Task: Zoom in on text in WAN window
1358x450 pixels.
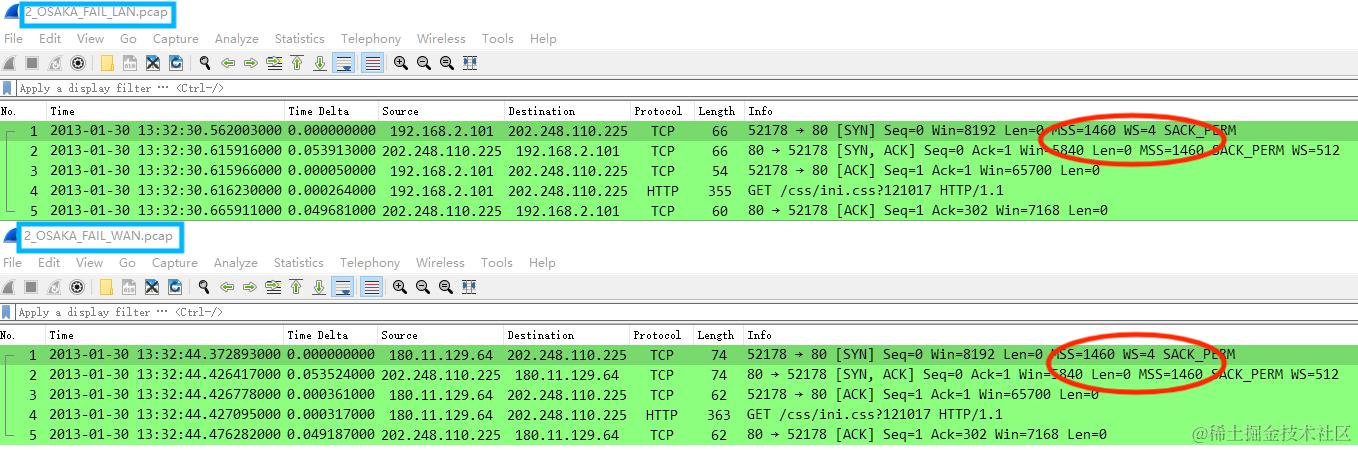Action: click(x=401, y=287)
